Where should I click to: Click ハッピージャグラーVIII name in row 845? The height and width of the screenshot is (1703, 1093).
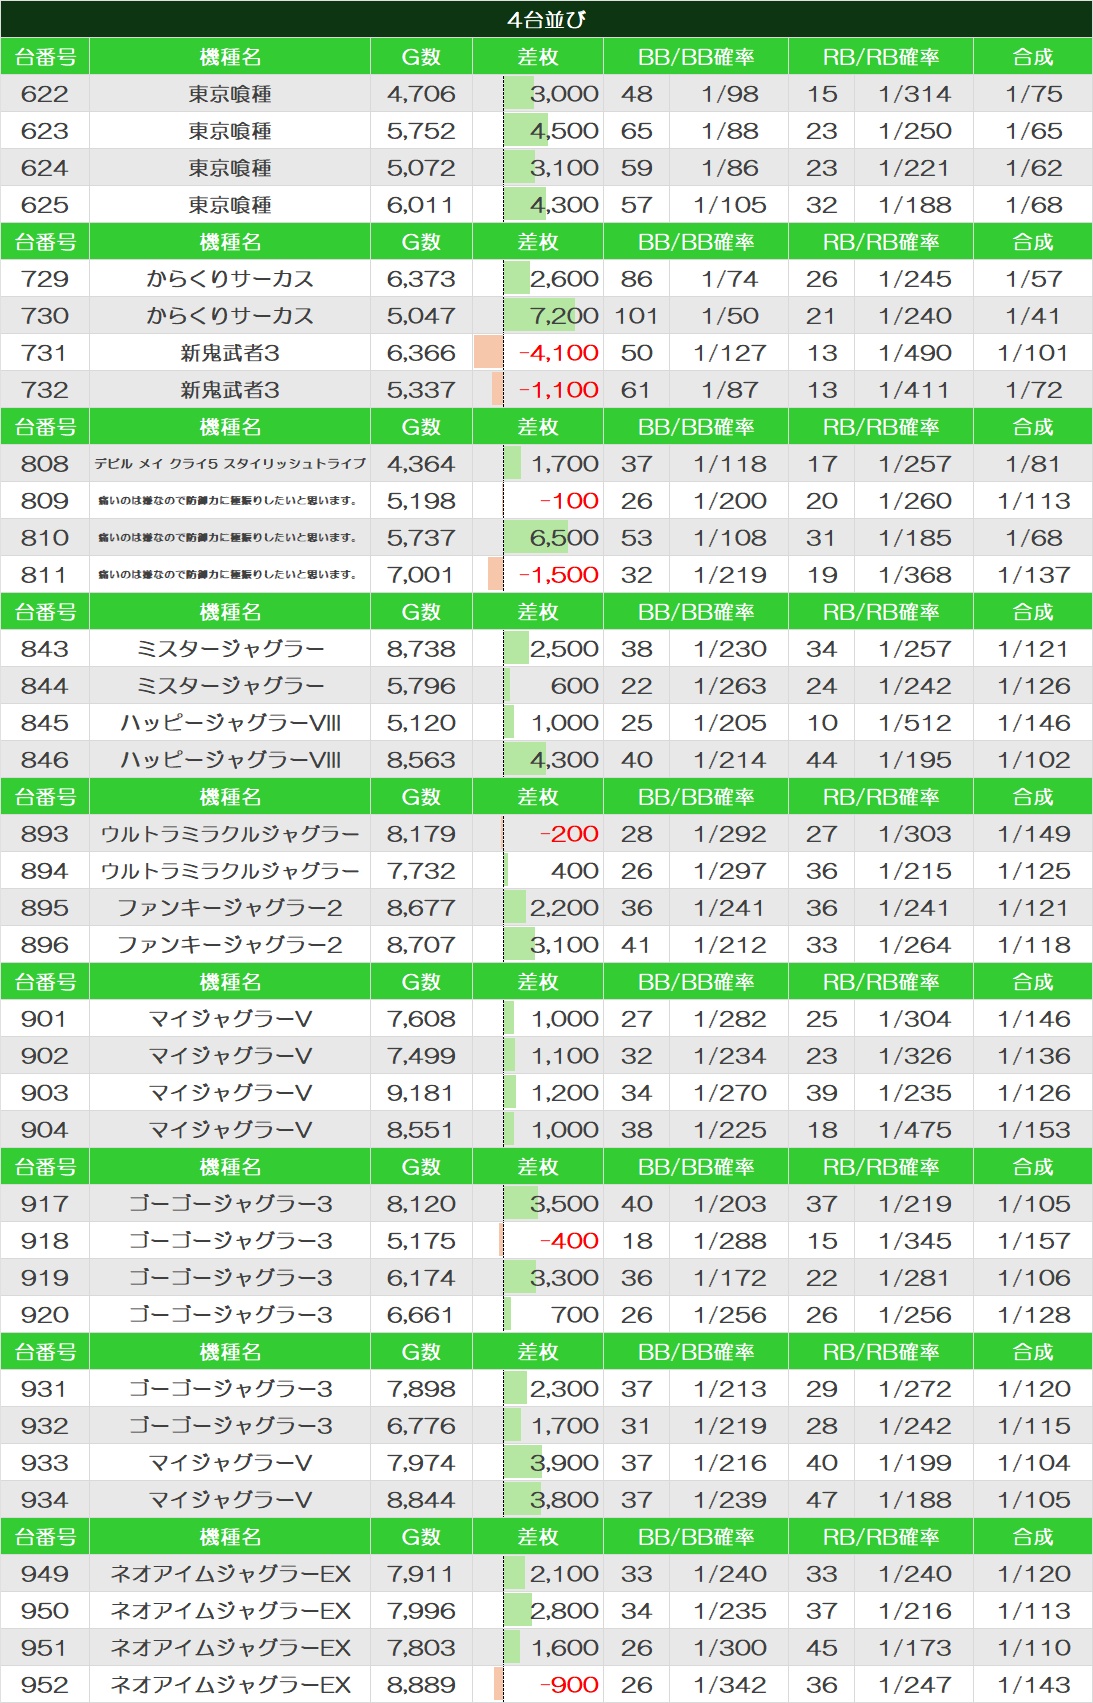[x=230, y=723]
